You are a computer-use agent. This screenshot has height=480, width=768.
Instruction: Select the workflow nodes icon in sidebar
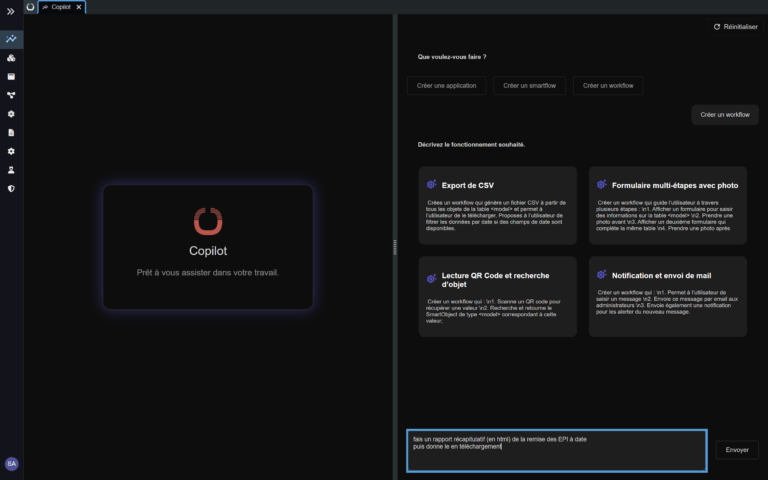pyautogui.click(x=11, y=95)
